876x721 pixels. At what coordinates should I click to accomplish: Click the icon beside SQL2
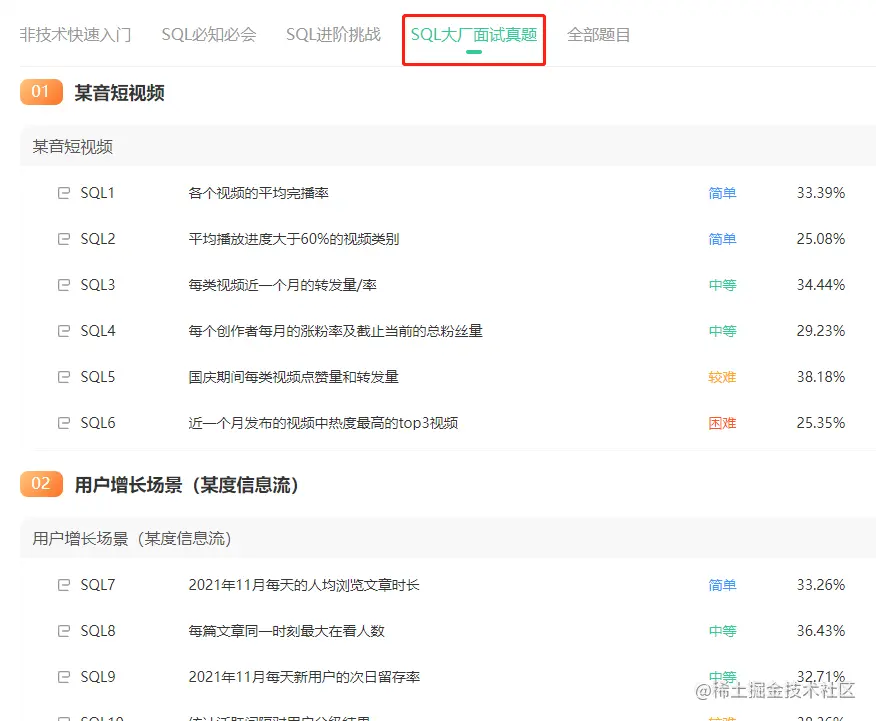[64, 239]
